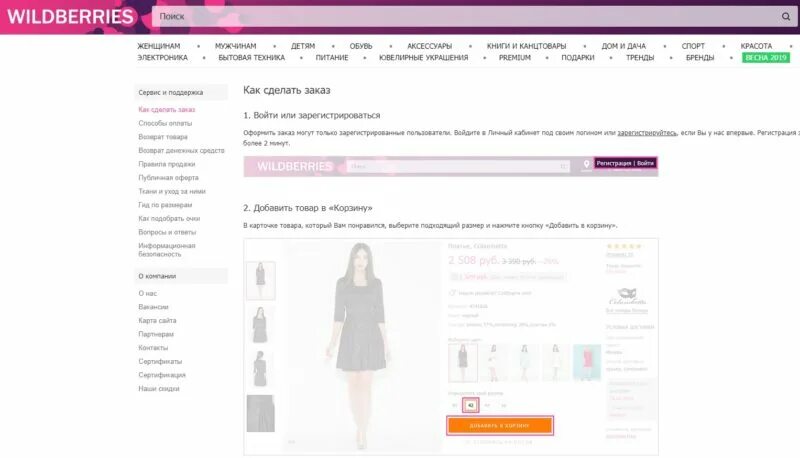
Task: Open the СПОРТ category
Action: pos(693,46)
